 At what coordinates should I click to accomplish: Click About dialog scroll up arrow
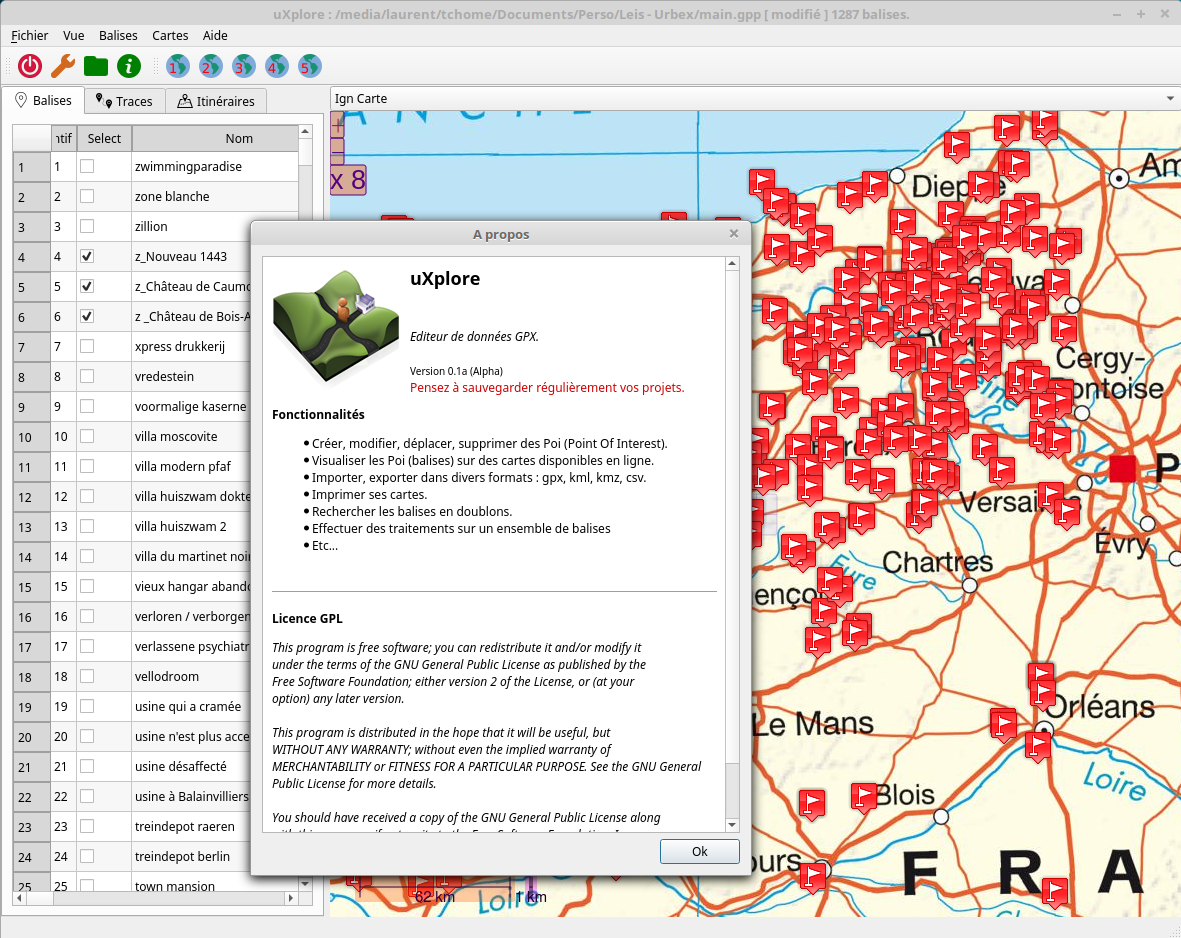[732, 264]
